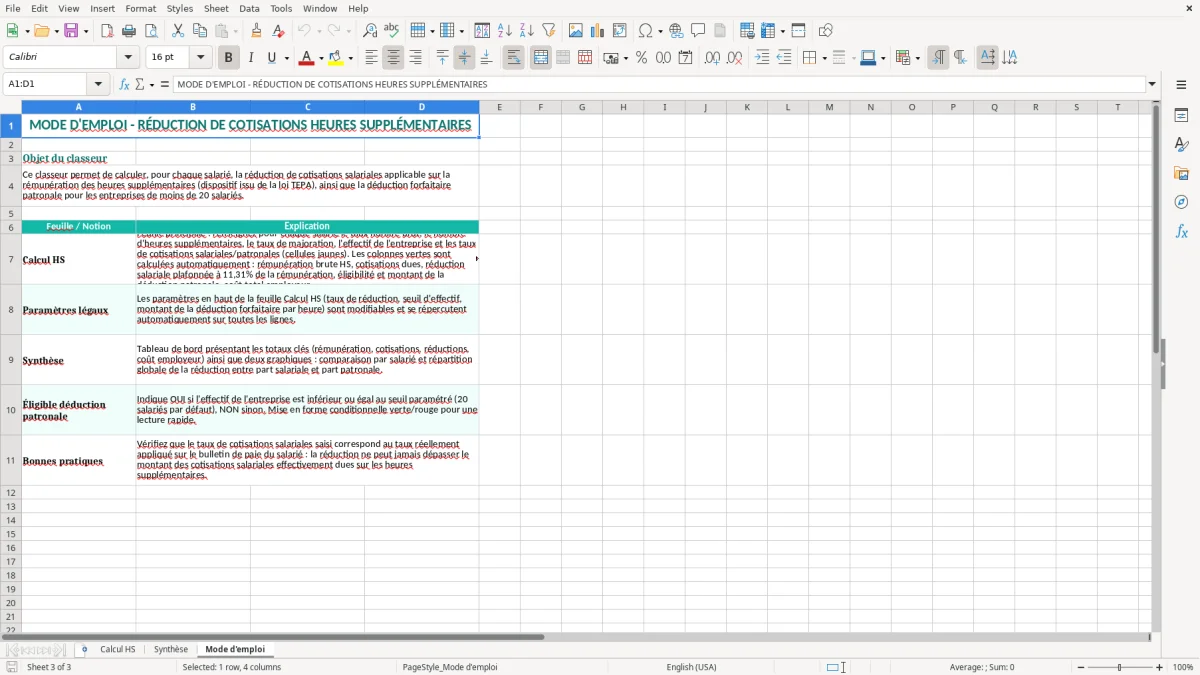Screen dimensions: 1200x675
Task: Open the Borders dropdown arrow
Action: 824,58
